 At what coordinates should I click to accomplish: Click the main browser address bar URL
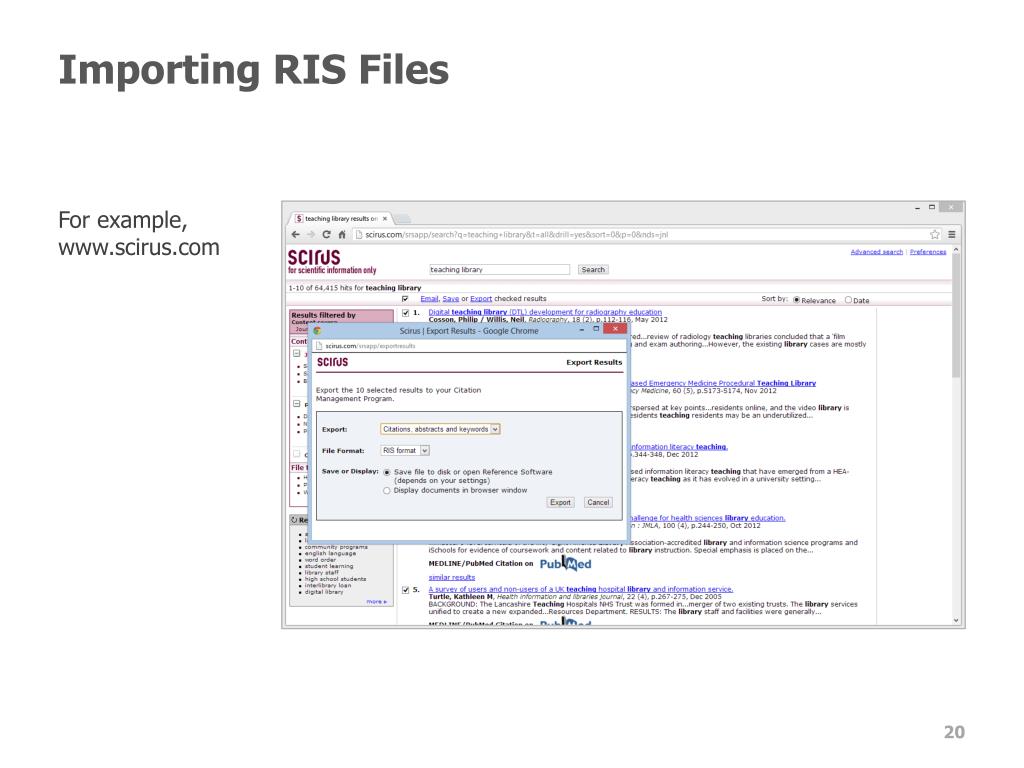click(516, 234)
